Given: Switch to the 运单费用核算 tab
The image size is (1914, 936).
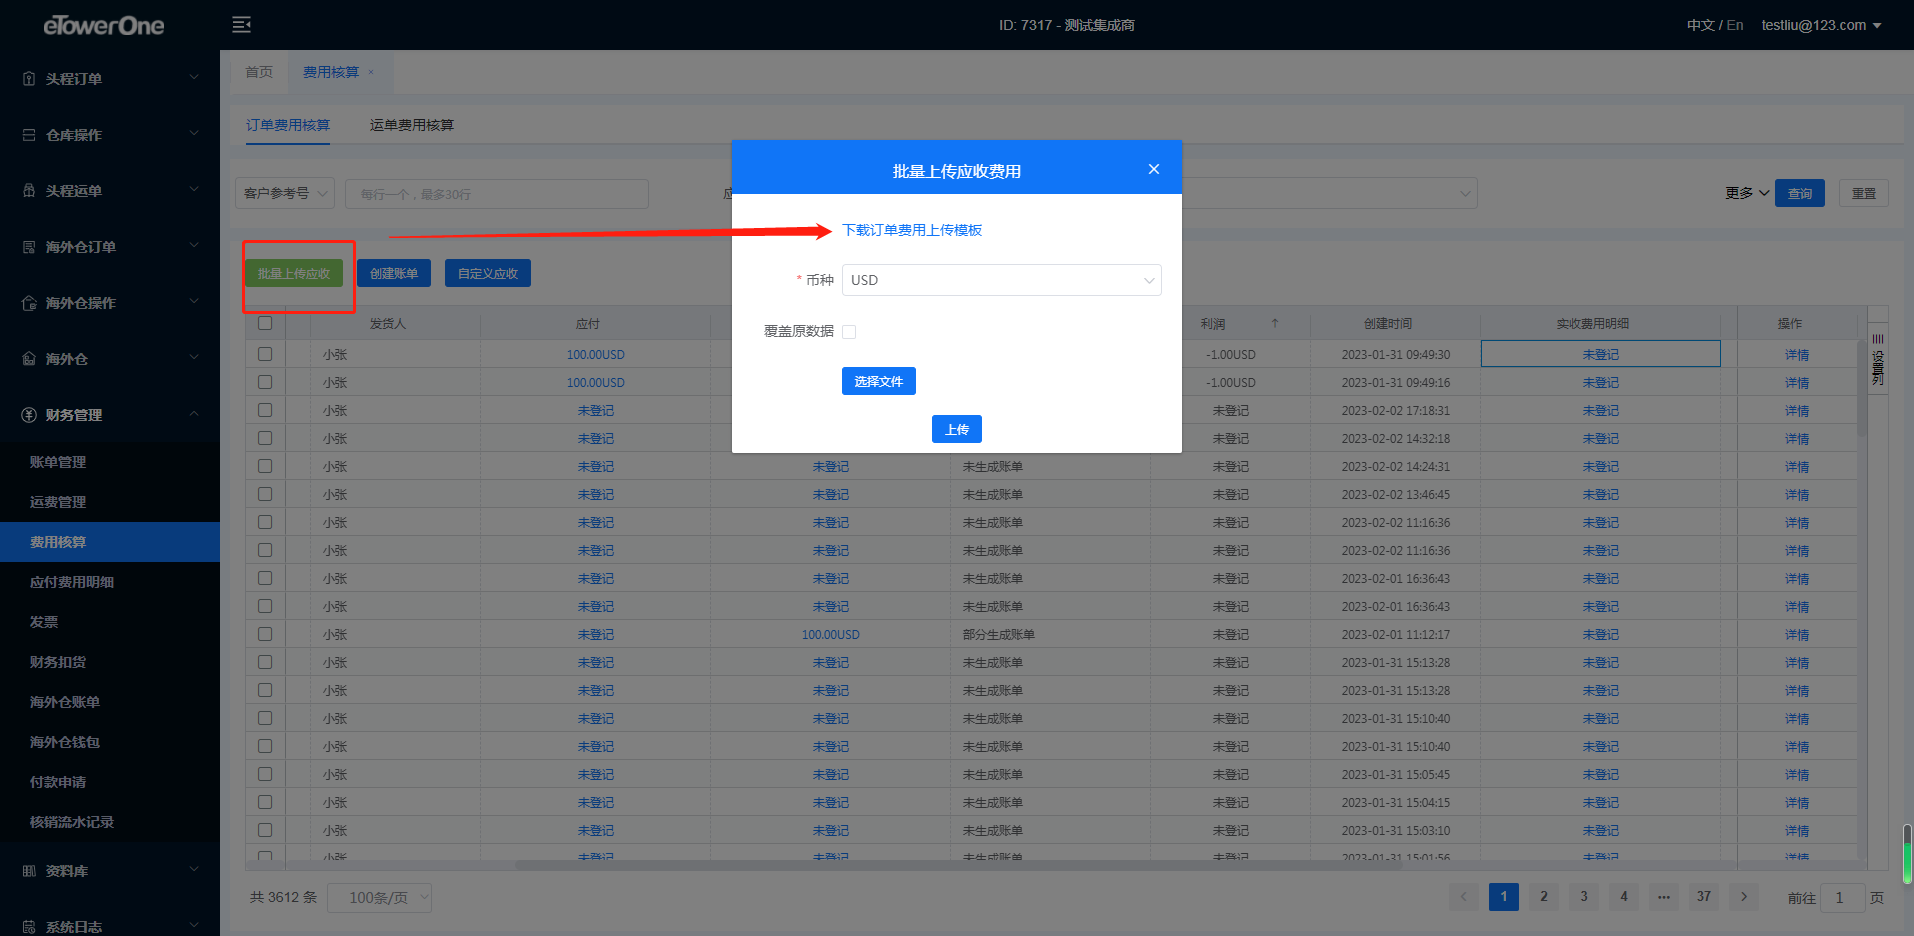Looking at the screenshot, I should (412, 125).
